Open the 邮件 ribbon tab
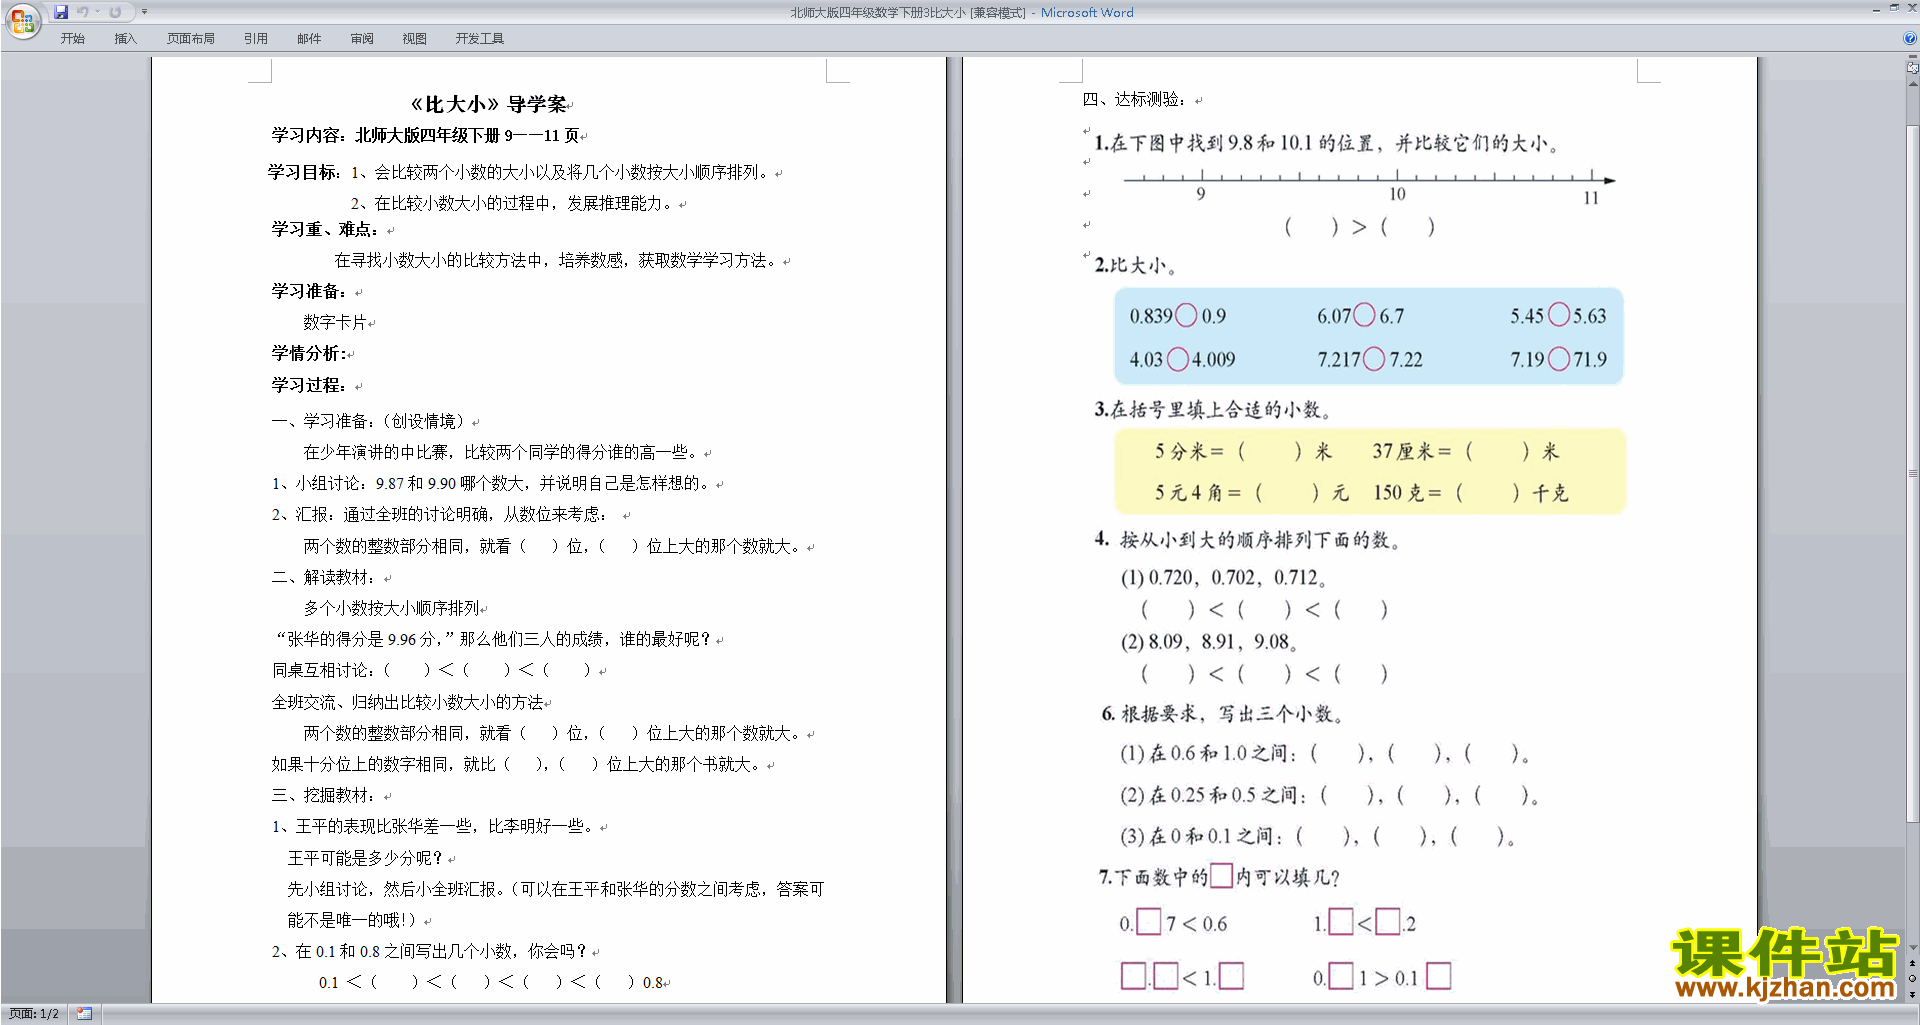 coord(309,39)
